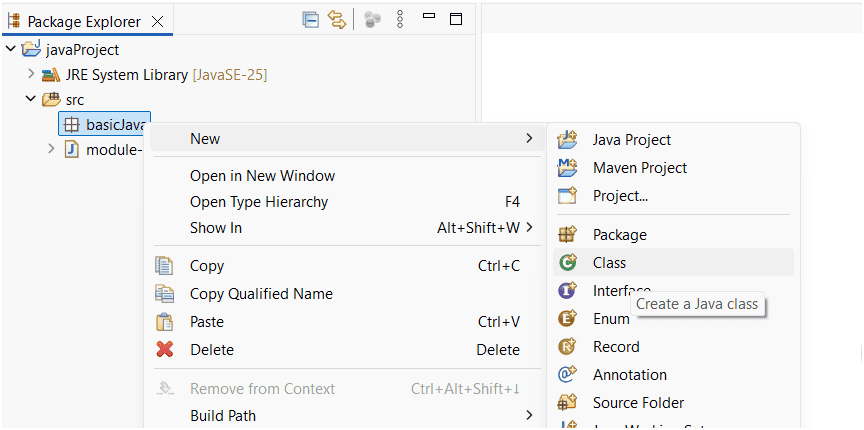The height and width of the screenshot is (430, 864).
Task: Click the basicJava package icon
Action: [72, 125]
